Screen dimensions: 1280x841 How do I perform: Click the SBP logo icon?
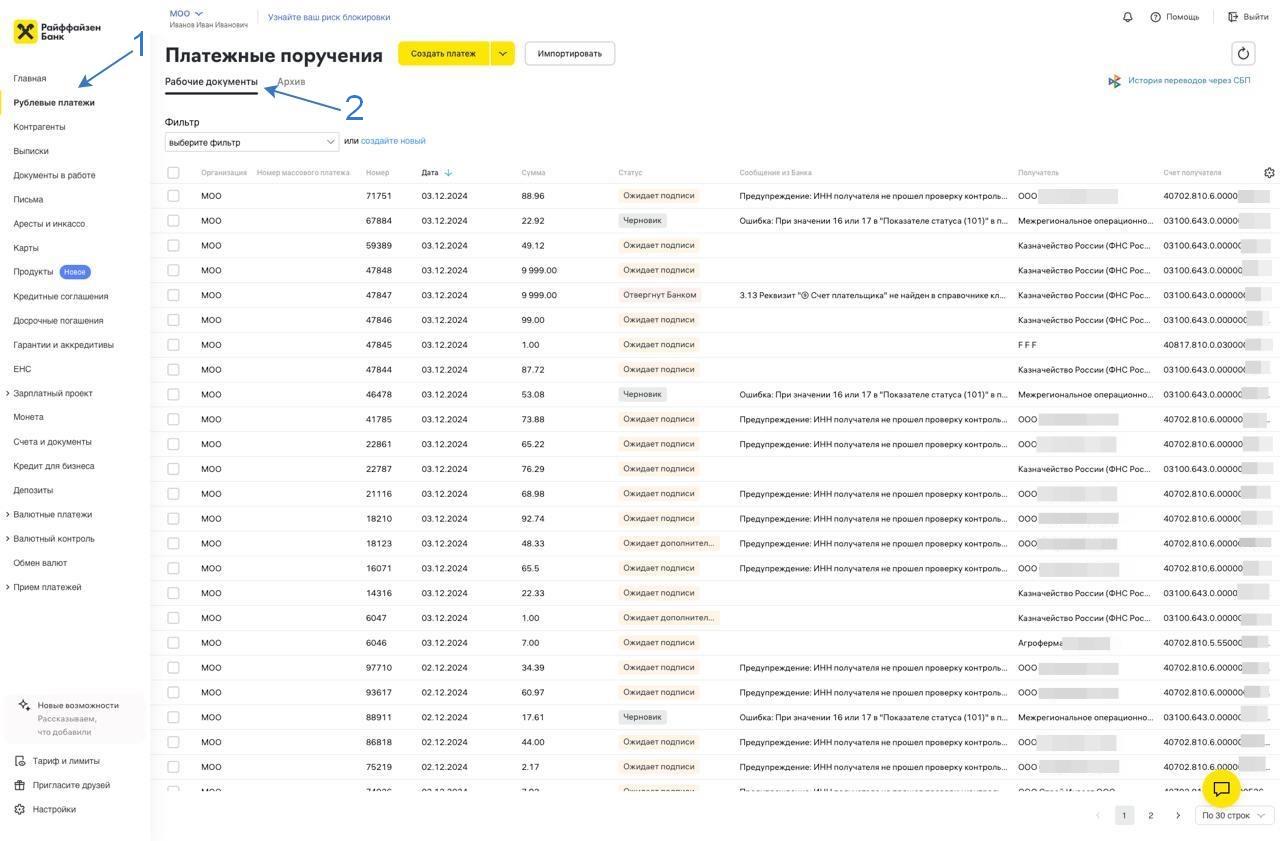[1115, 81]
